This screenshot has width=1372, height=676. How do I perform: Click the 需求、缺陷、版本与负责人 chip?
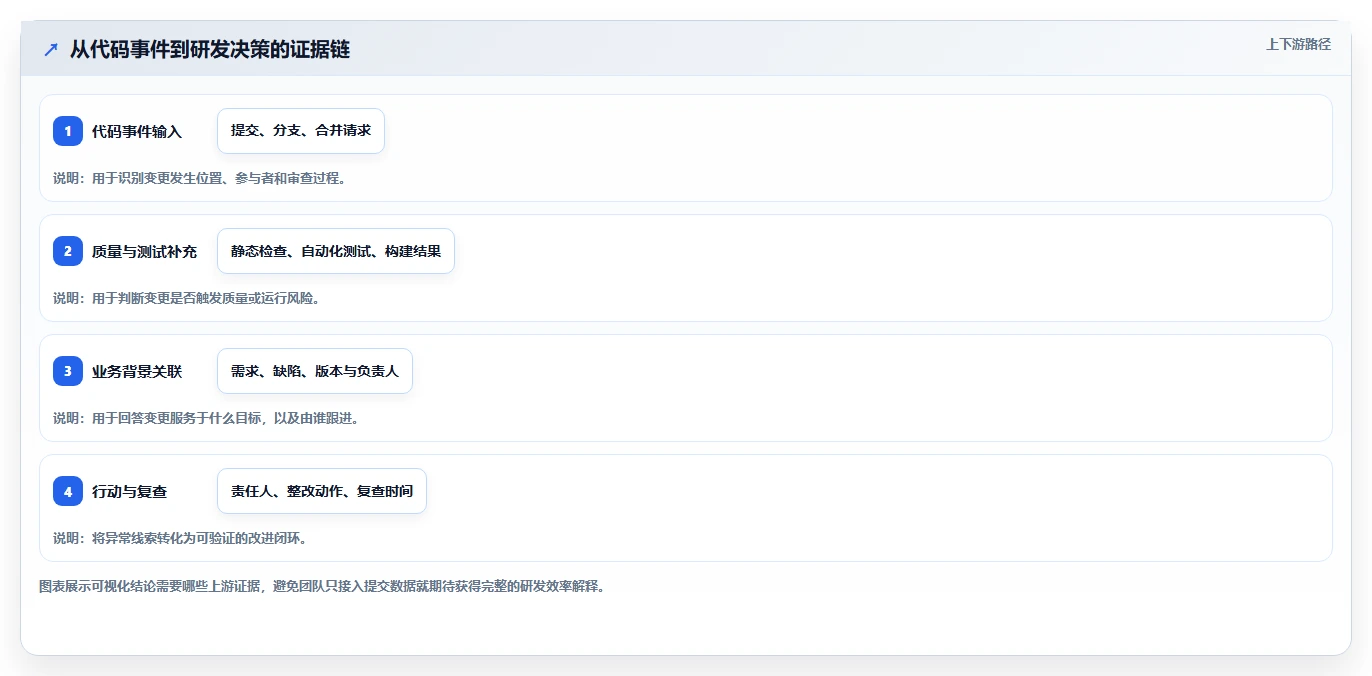[315, 371]
